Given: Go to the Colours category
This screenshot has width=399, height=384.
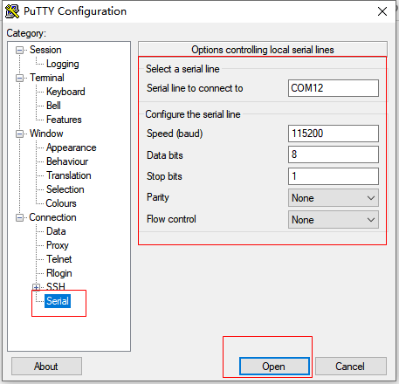Looking at the screenshot, I should tap(61, 203).
